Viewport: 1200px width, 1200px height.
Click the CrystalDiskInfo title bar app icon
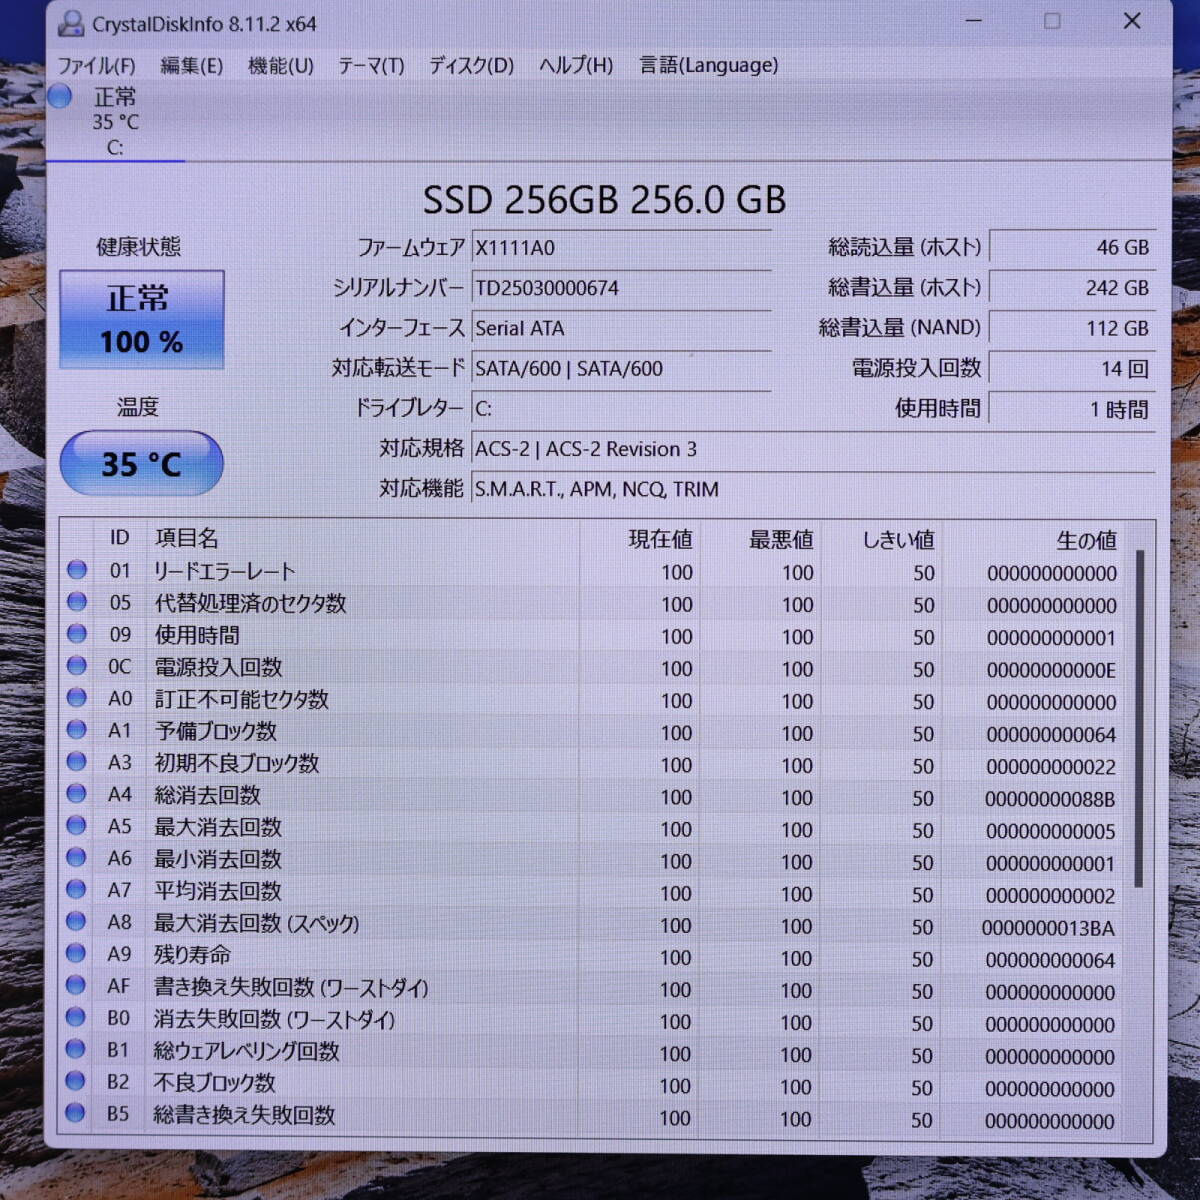71,23
